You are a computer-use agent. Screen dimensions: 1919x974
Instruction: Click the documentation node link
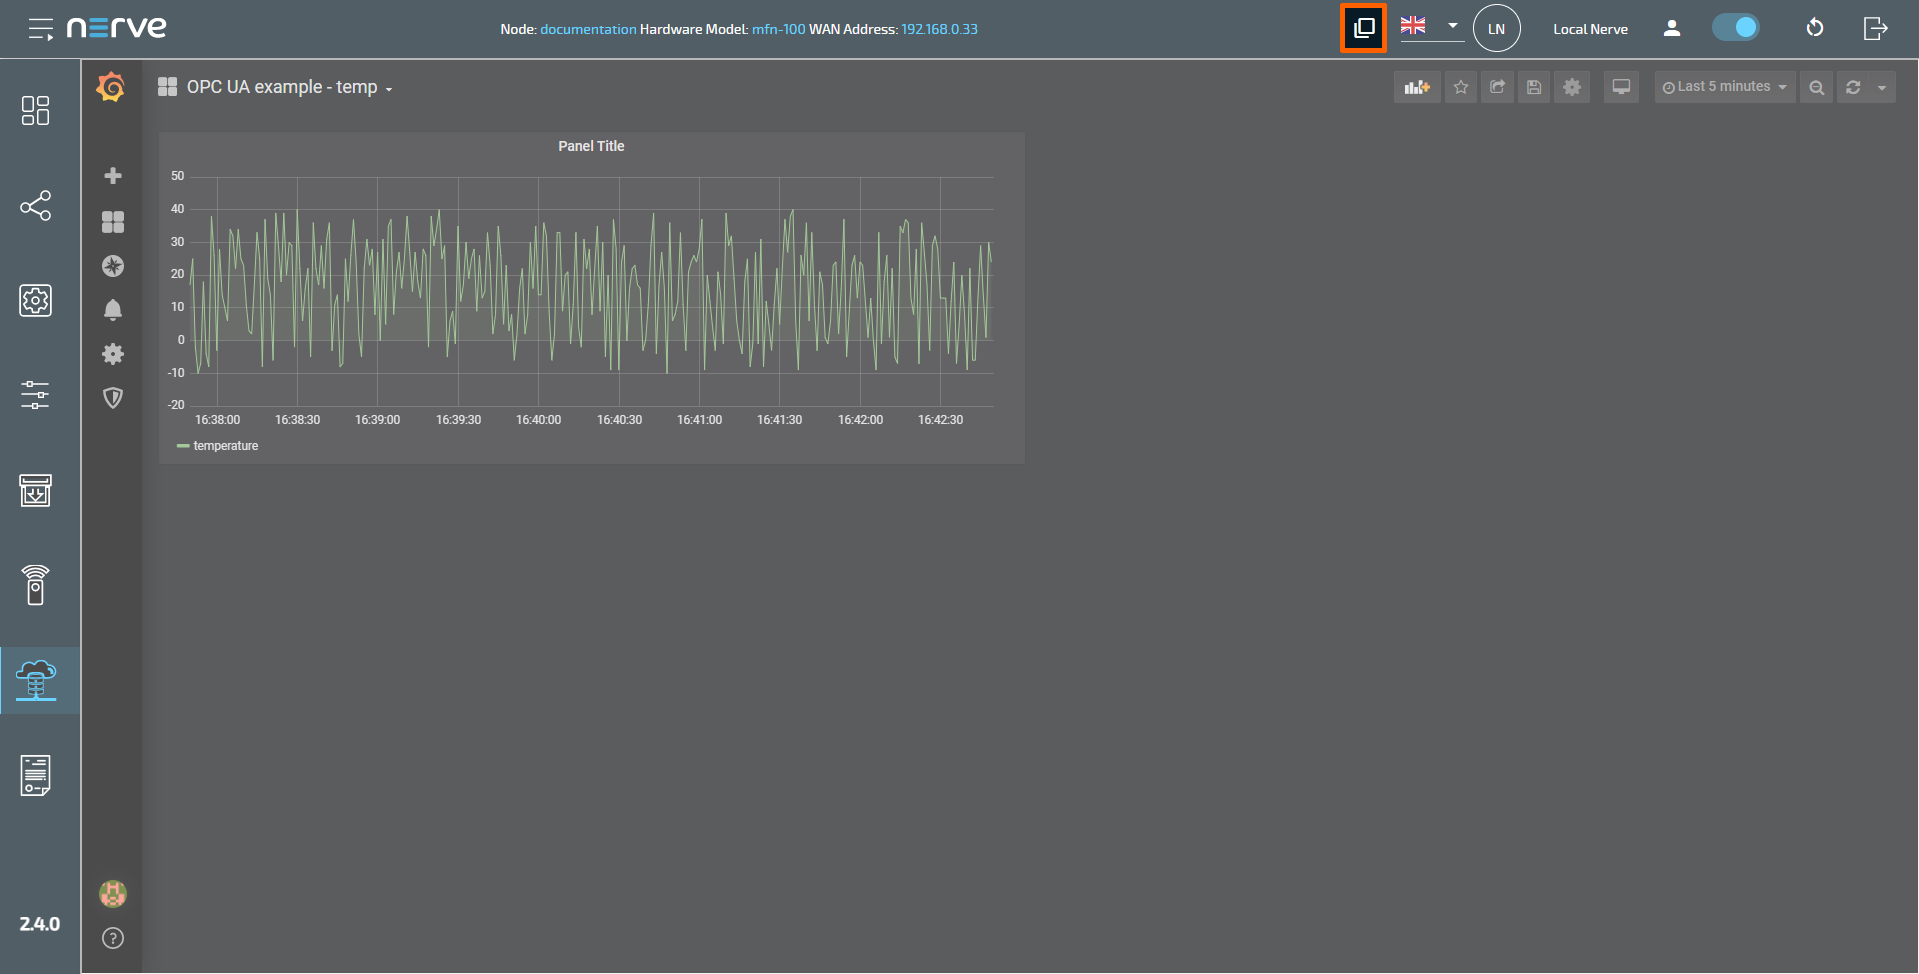point(588,29)
